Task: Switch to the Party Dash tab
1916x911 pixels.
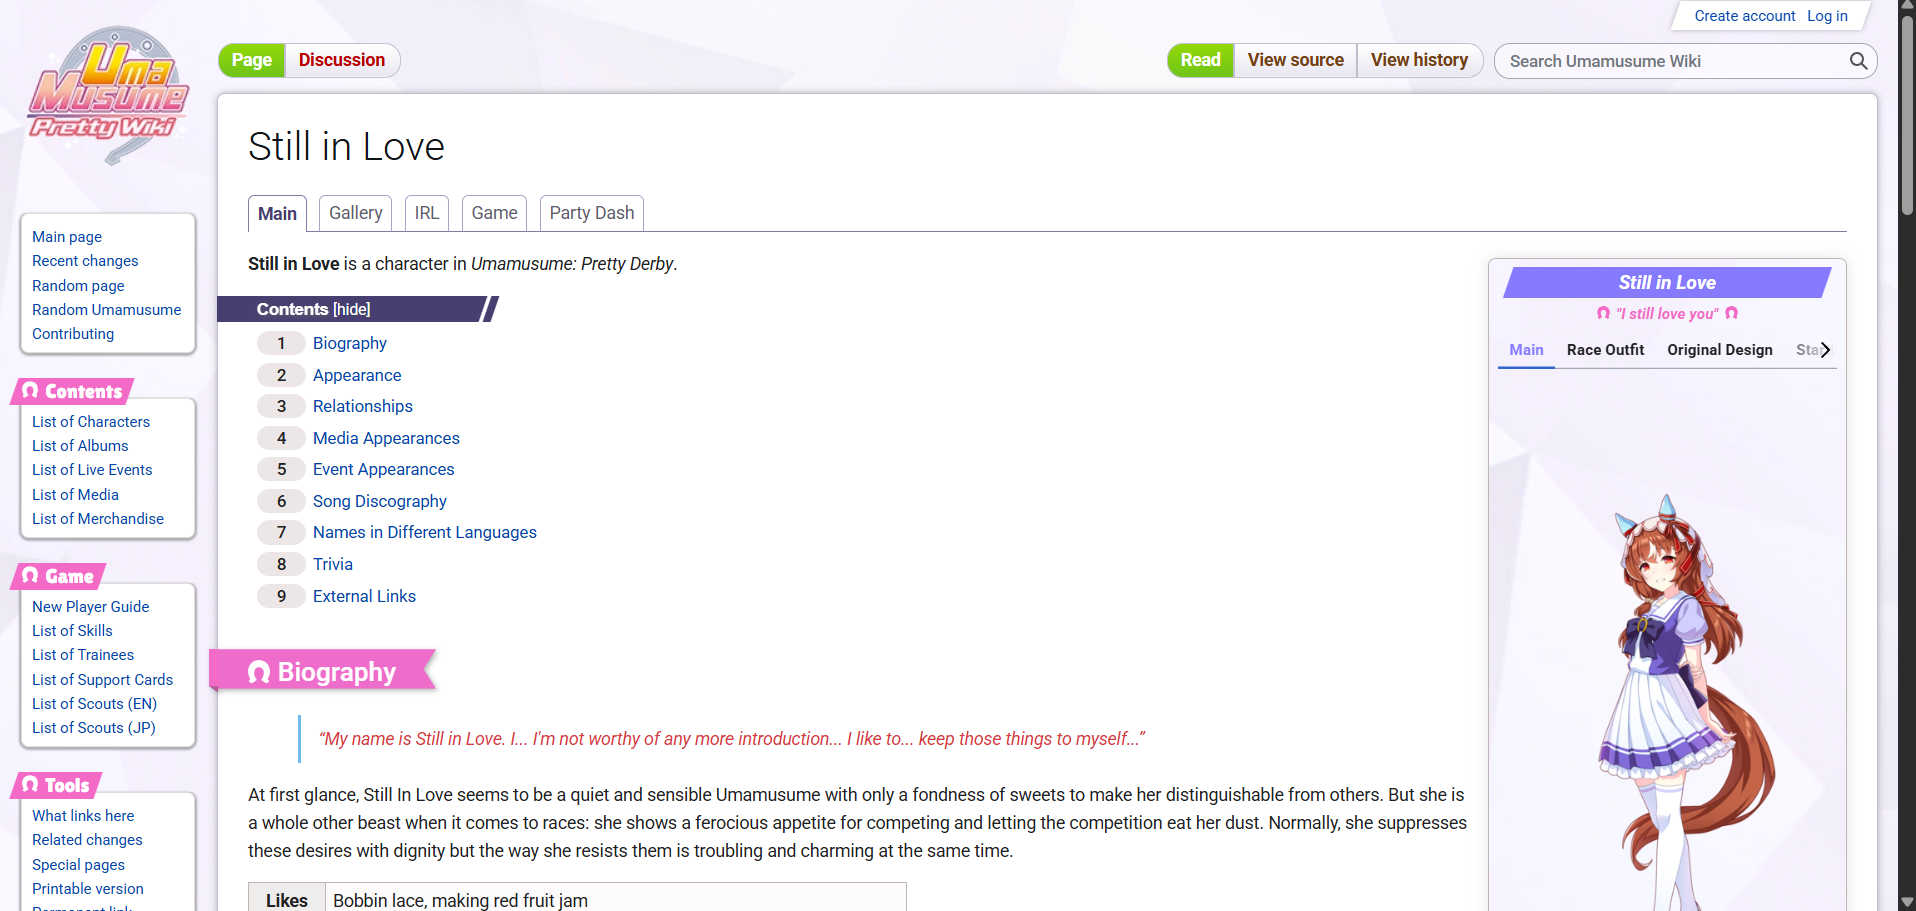Action: click(592, 213)
